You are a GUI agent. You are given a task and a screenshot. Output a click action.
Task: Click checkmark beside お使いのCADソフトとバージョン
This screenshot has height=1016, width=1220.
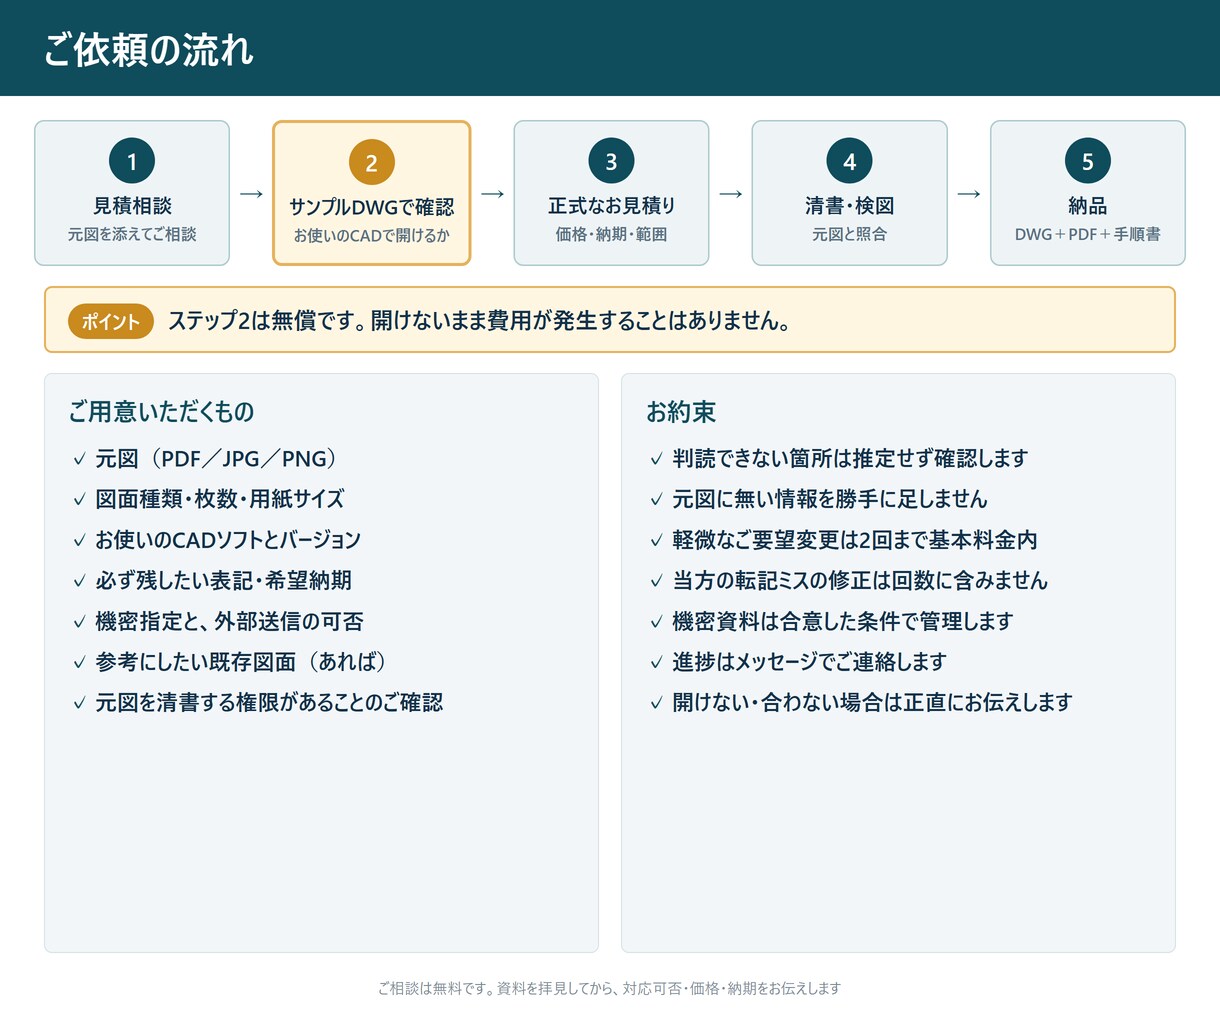79,540
